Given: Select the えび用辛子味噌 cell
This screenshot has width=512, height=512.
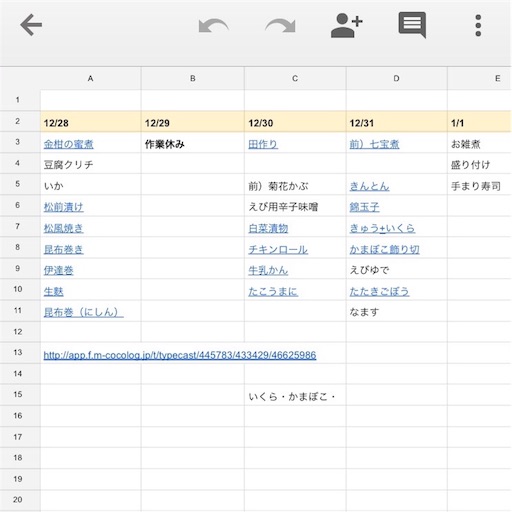Looking at the screenshot, I should coord(295,206).
